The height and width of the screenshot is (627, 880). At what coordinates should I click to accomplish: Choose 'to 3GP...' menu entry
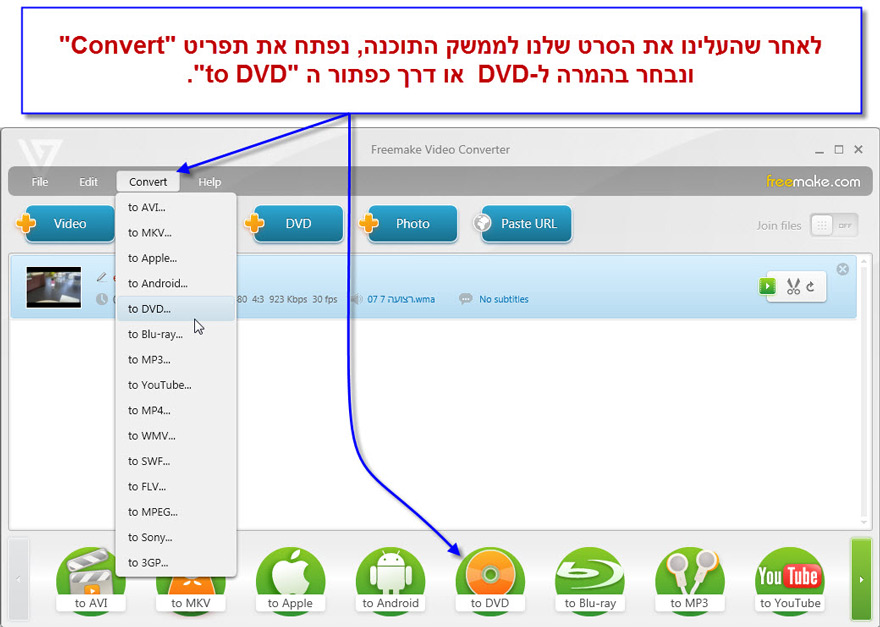(176, 562)
